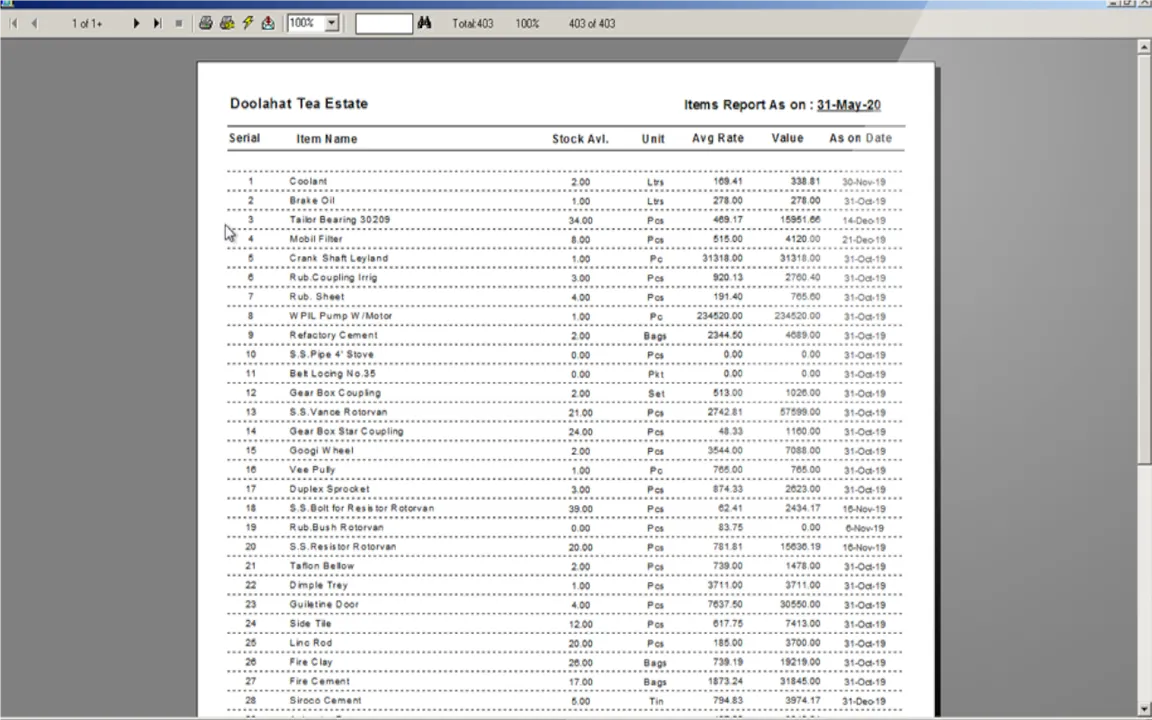Click the 57599.00 value for S.S.Vance Rotorvan
This screenshot has height=720, width=1152.
pyautogui.click(x=800, y=412)
